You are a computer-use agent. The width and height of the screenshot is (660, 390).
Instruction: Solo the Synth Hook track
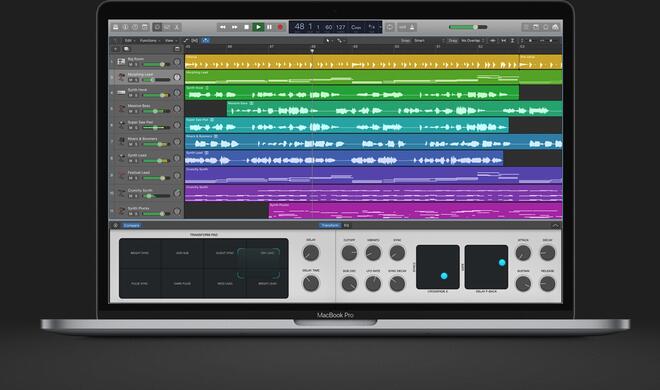click(x=136, y=96)
